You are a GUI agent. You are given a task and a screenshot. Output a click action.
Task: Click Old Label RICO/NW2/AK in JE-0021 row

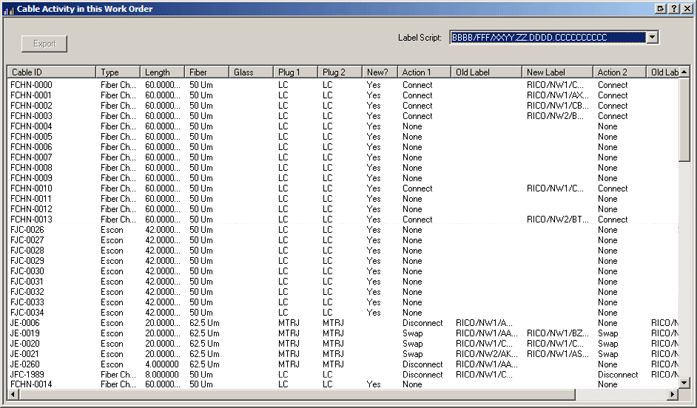[486, 354]
